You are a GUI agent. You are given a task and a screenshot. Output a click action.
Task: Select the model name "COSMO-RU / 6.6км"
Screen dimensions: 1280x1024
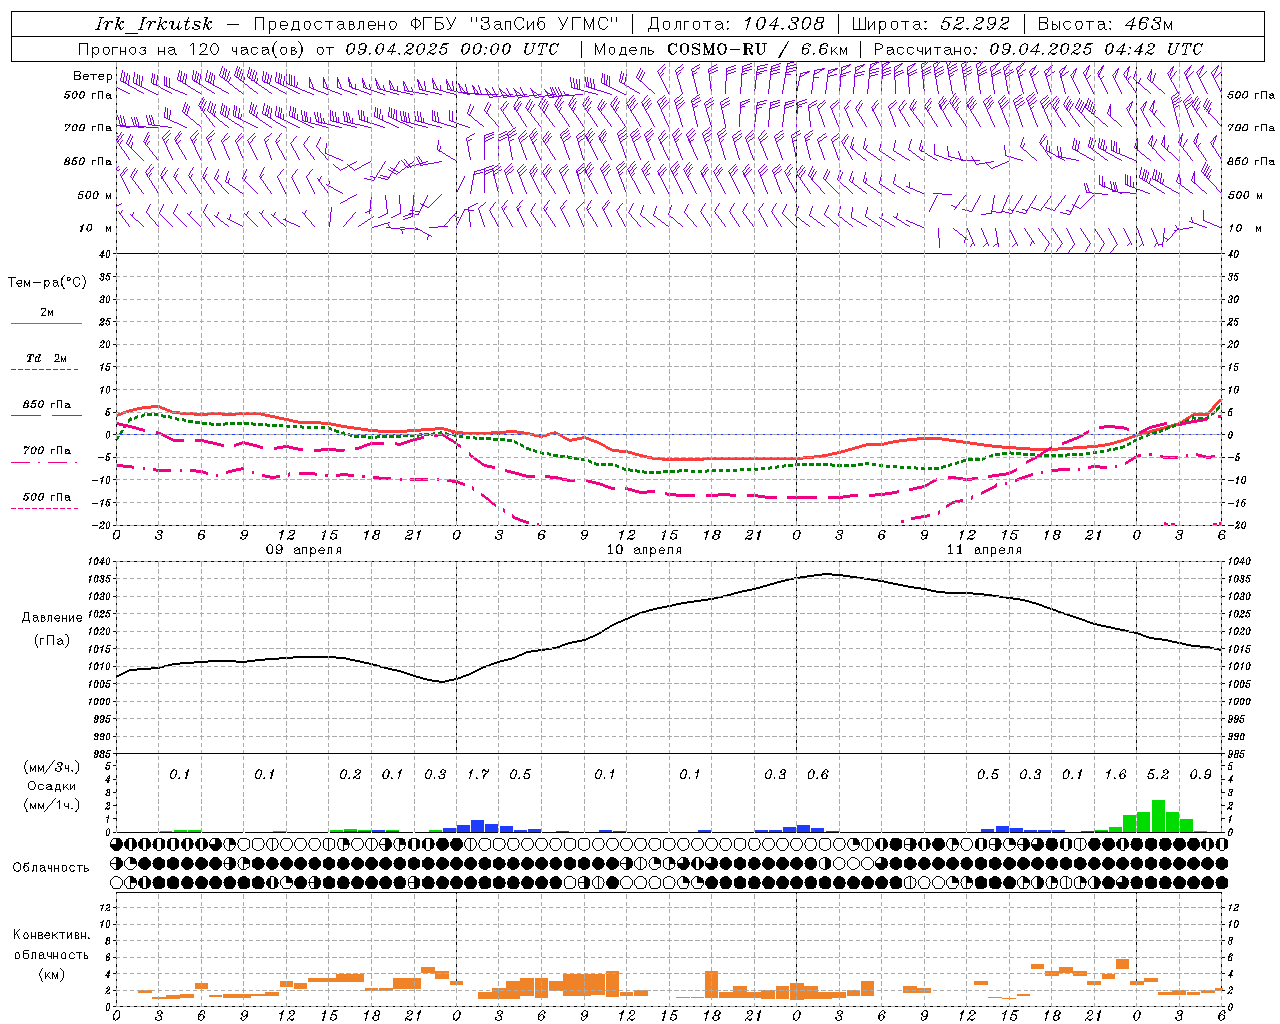pos(757,49)
